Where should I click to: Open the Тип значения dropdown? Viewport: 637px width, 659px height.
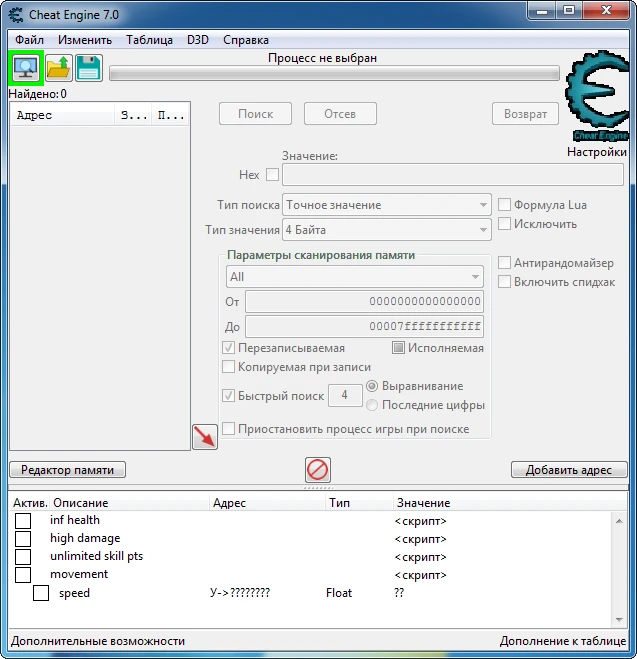387,229
